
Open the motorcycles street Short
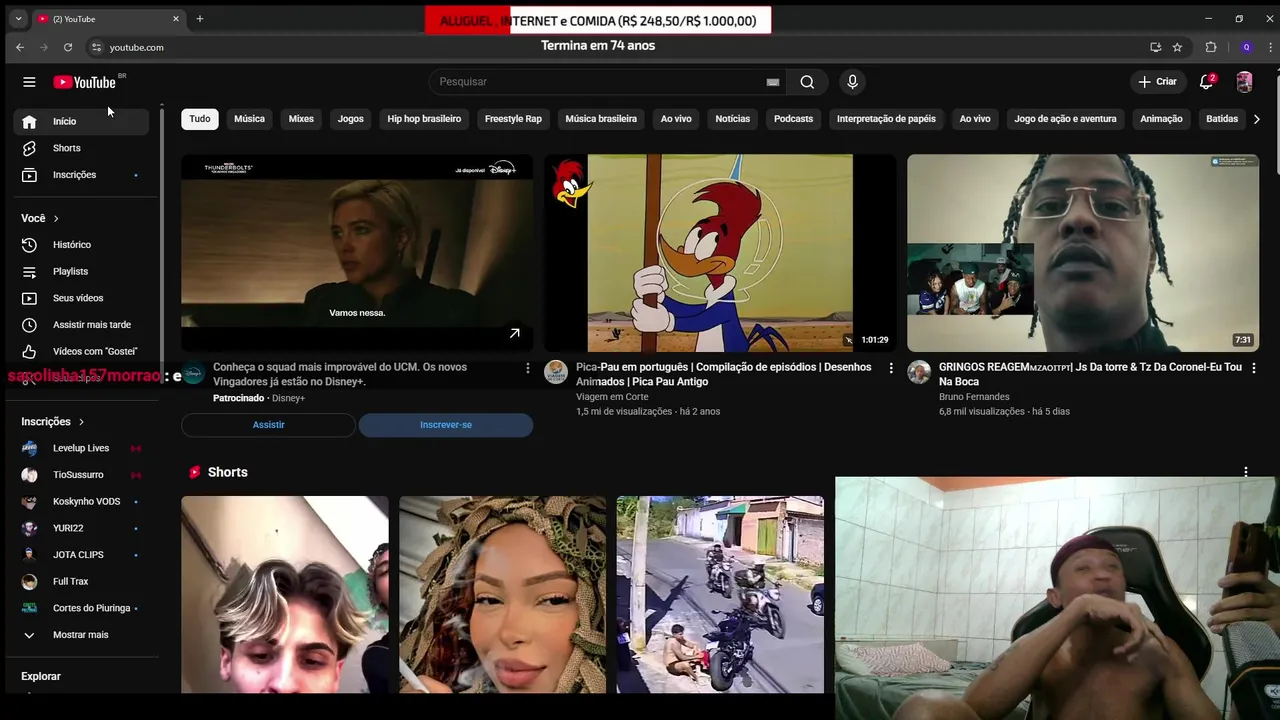[720, 595]
